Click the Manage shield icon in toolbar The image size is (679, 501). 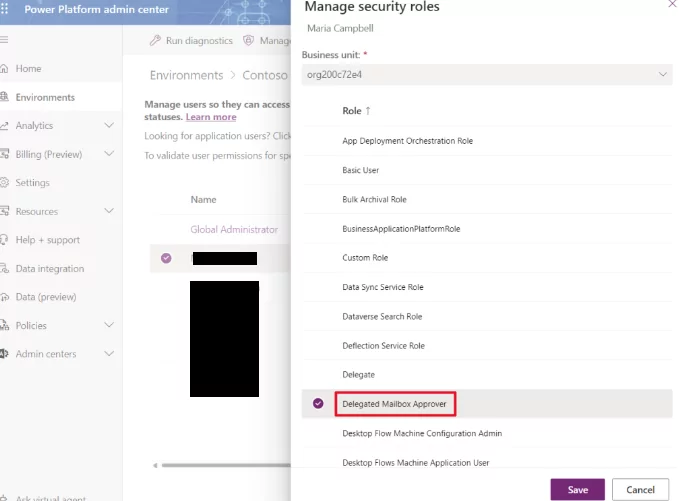pos(249,40)
